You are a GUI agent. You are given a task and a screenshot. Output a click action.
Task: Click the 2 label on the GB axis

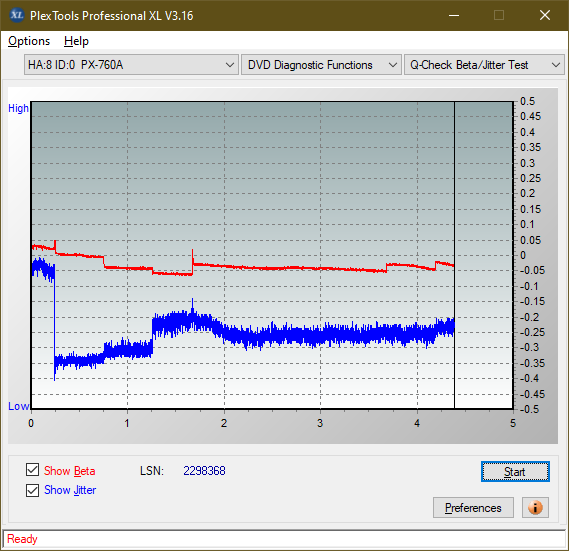point(224,423)
